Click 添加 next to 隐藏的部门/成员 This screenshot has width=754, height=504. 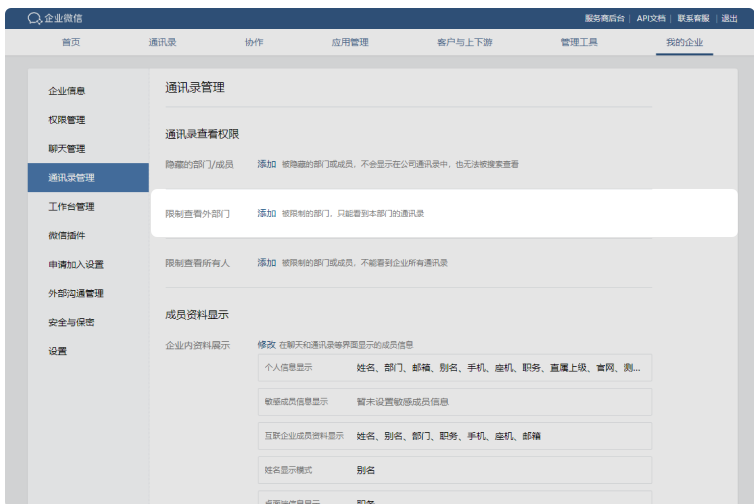[266, 164]
